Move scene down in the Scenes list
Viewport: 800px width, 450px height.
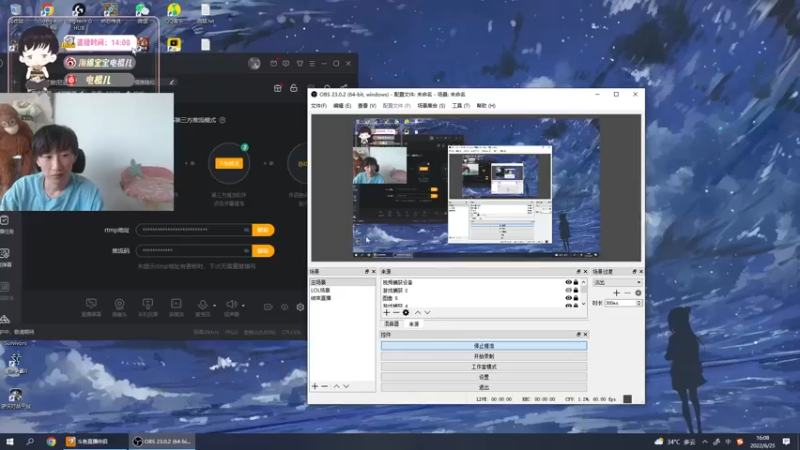pyautogui.click(x=346, y=386)
